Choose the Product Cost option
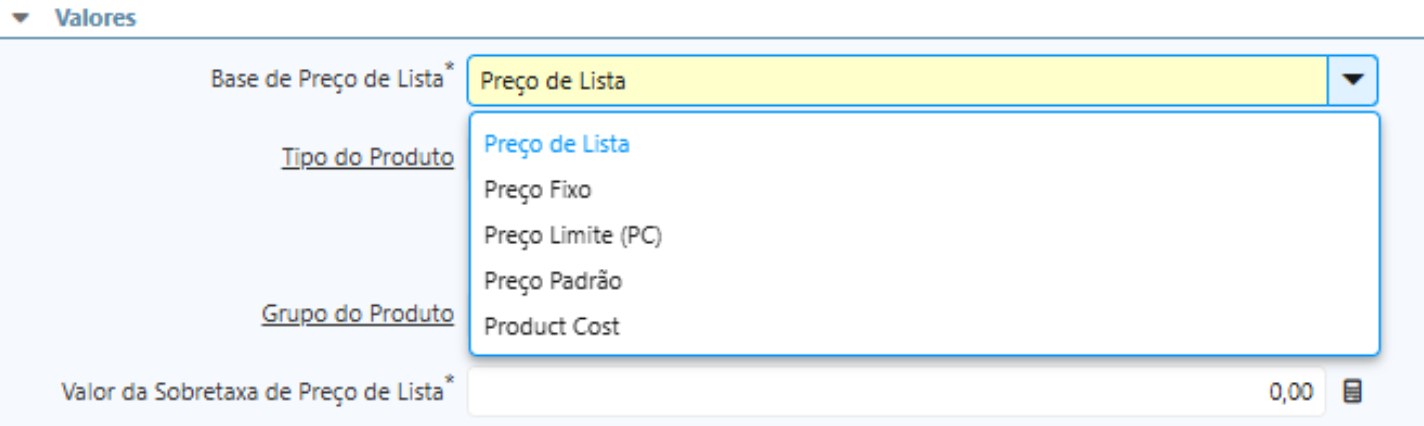Image resolution: width=1424 pixels, height=426 pixels. coord(551,327)
